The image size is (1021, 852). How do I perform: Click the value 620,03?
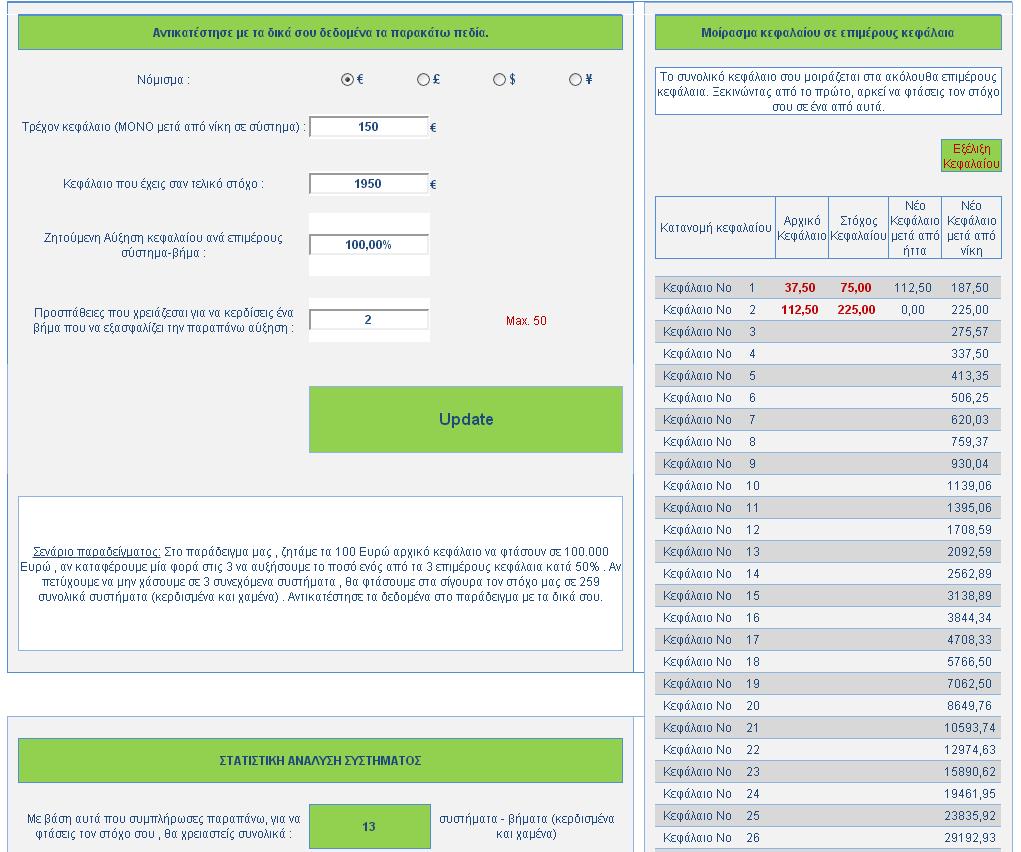970,419
